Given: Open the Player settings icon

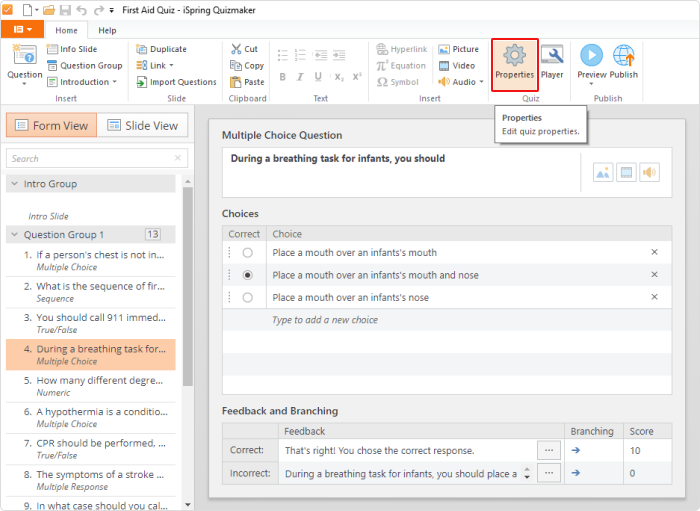Looking at the screenshot, I should pyautogui.click(x=552, y=55).
